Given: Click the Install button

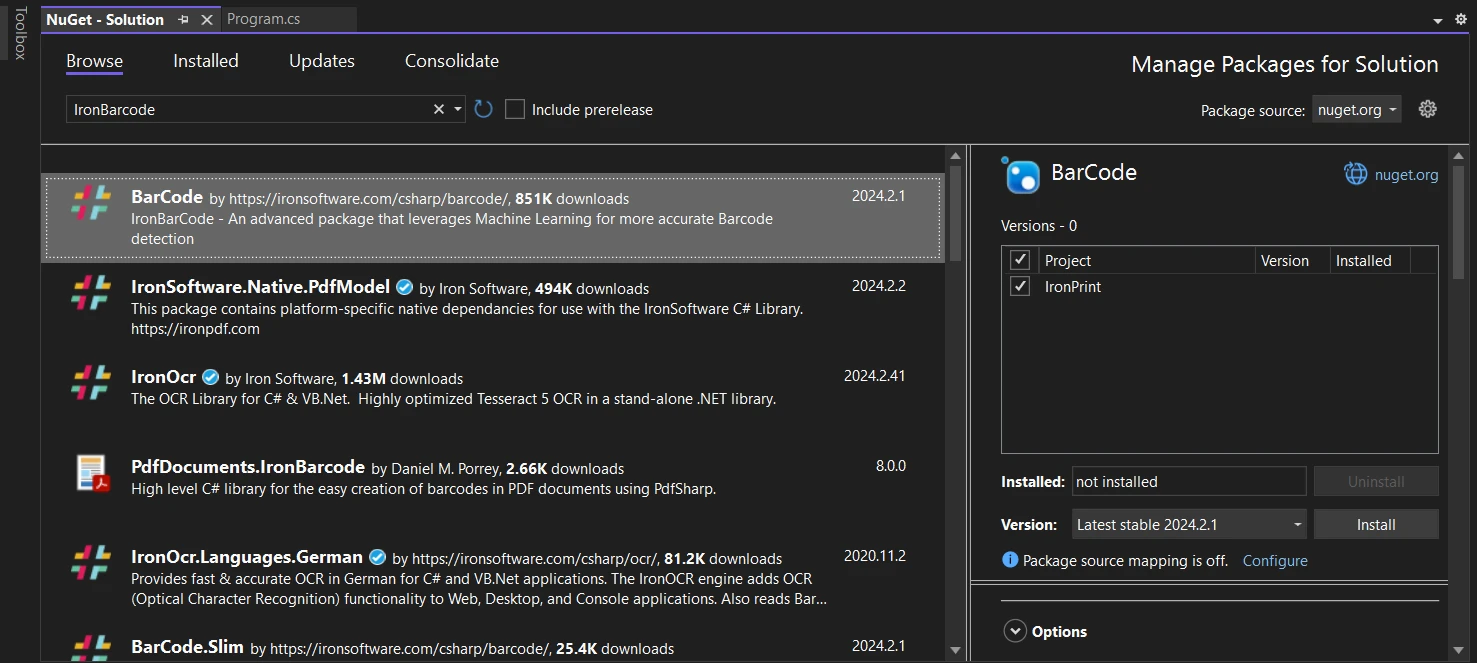Looking at the screenshot, I should pyautogui.click(x=1375, y=524).
